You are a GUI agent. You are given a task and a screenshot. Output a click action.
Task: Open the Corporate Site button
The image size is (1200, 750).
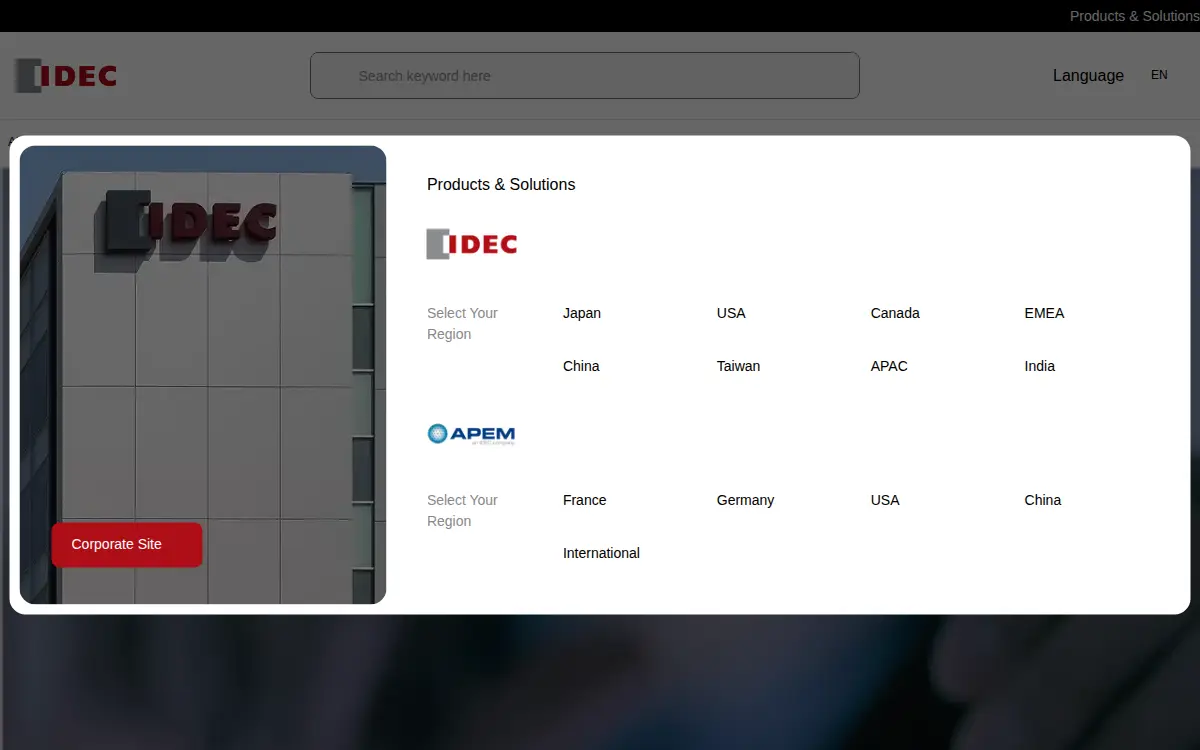[127, 545]
